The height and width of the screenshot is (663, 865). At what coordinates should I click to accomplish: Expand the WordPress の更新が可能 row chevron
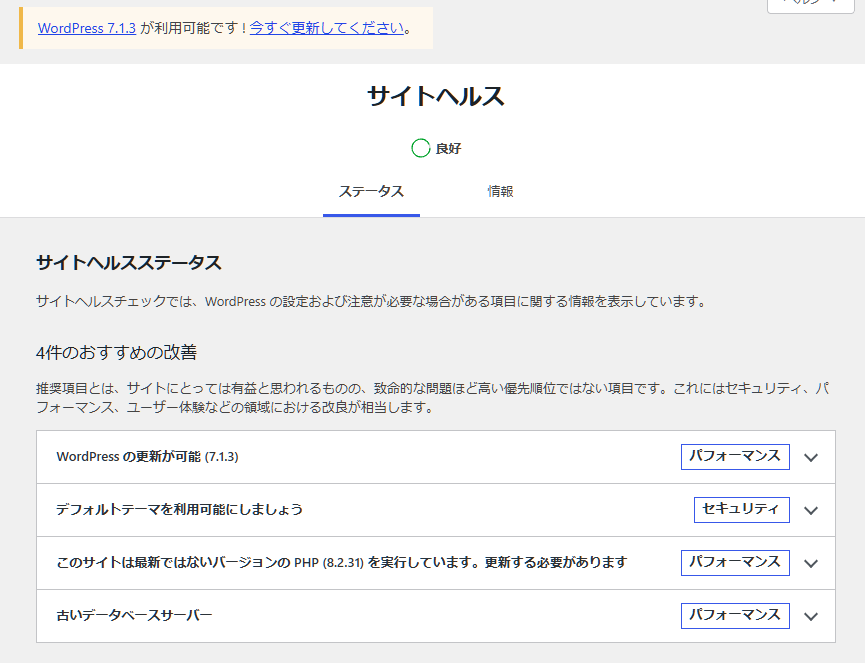point(810,457)
